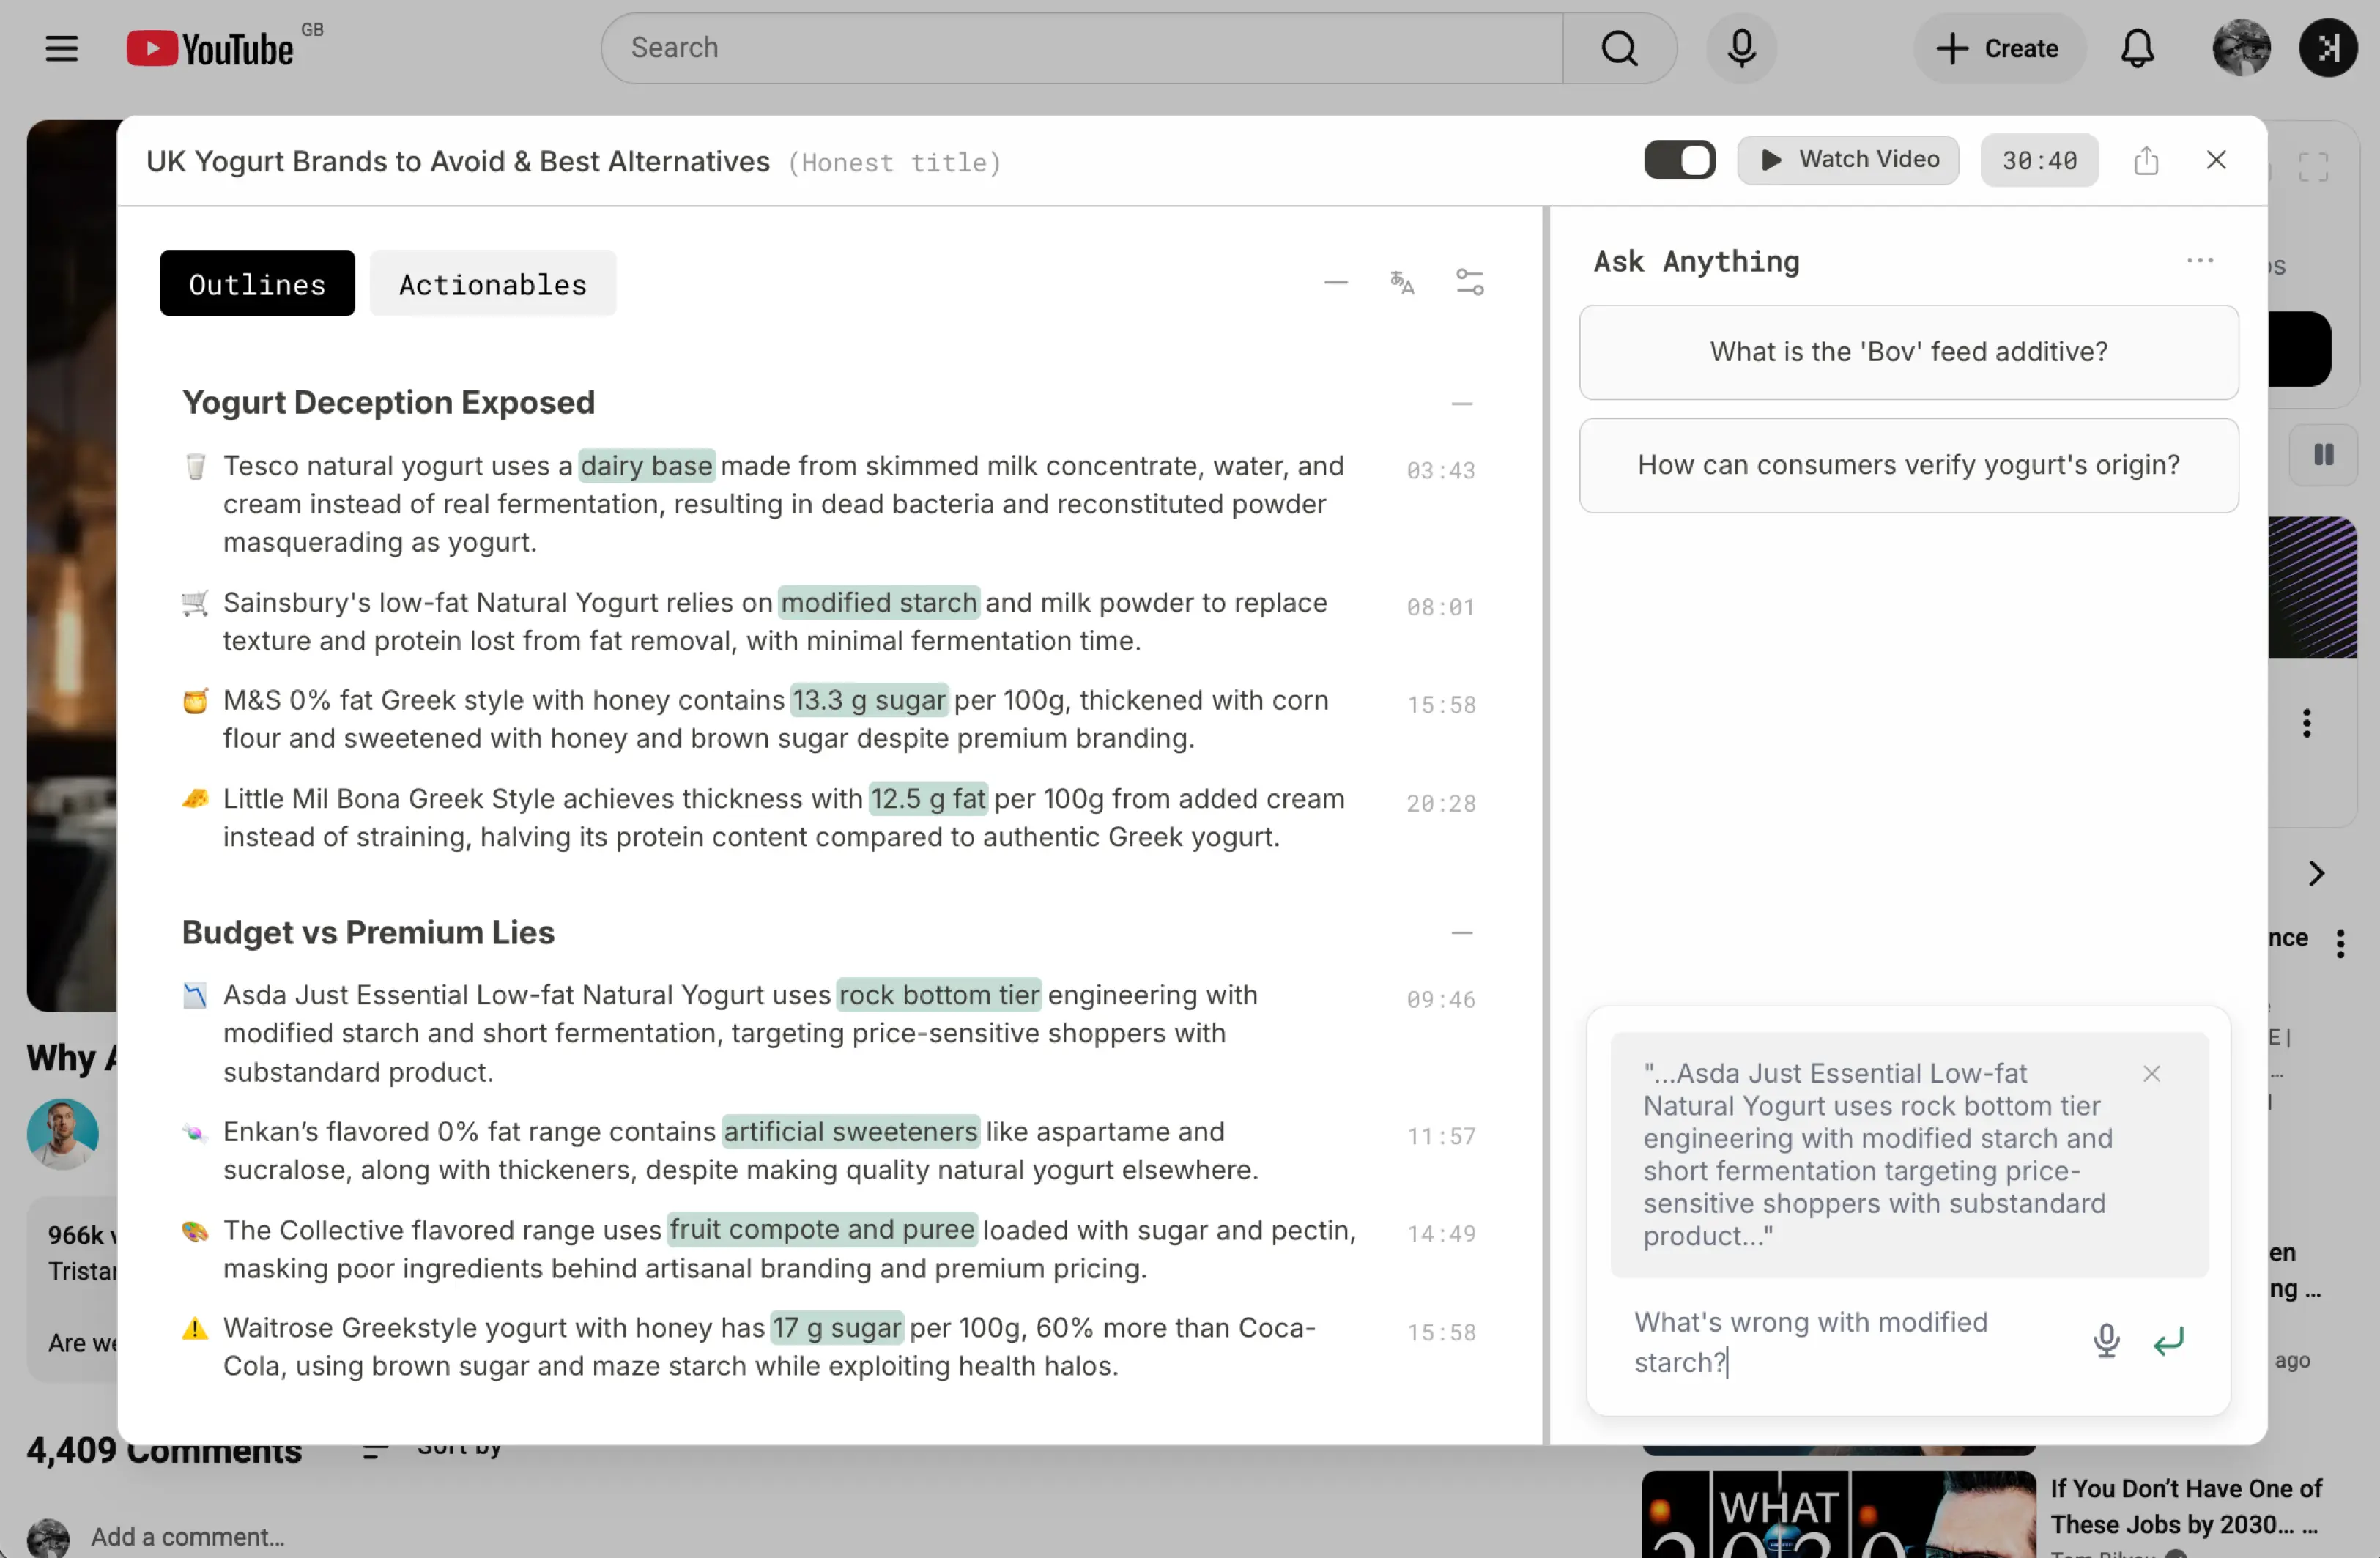Image resolution: width=2380 pixels, height=1558 pixels.
Task: Open the outline filter settings icon
Action: click(x=1469, y=283)
